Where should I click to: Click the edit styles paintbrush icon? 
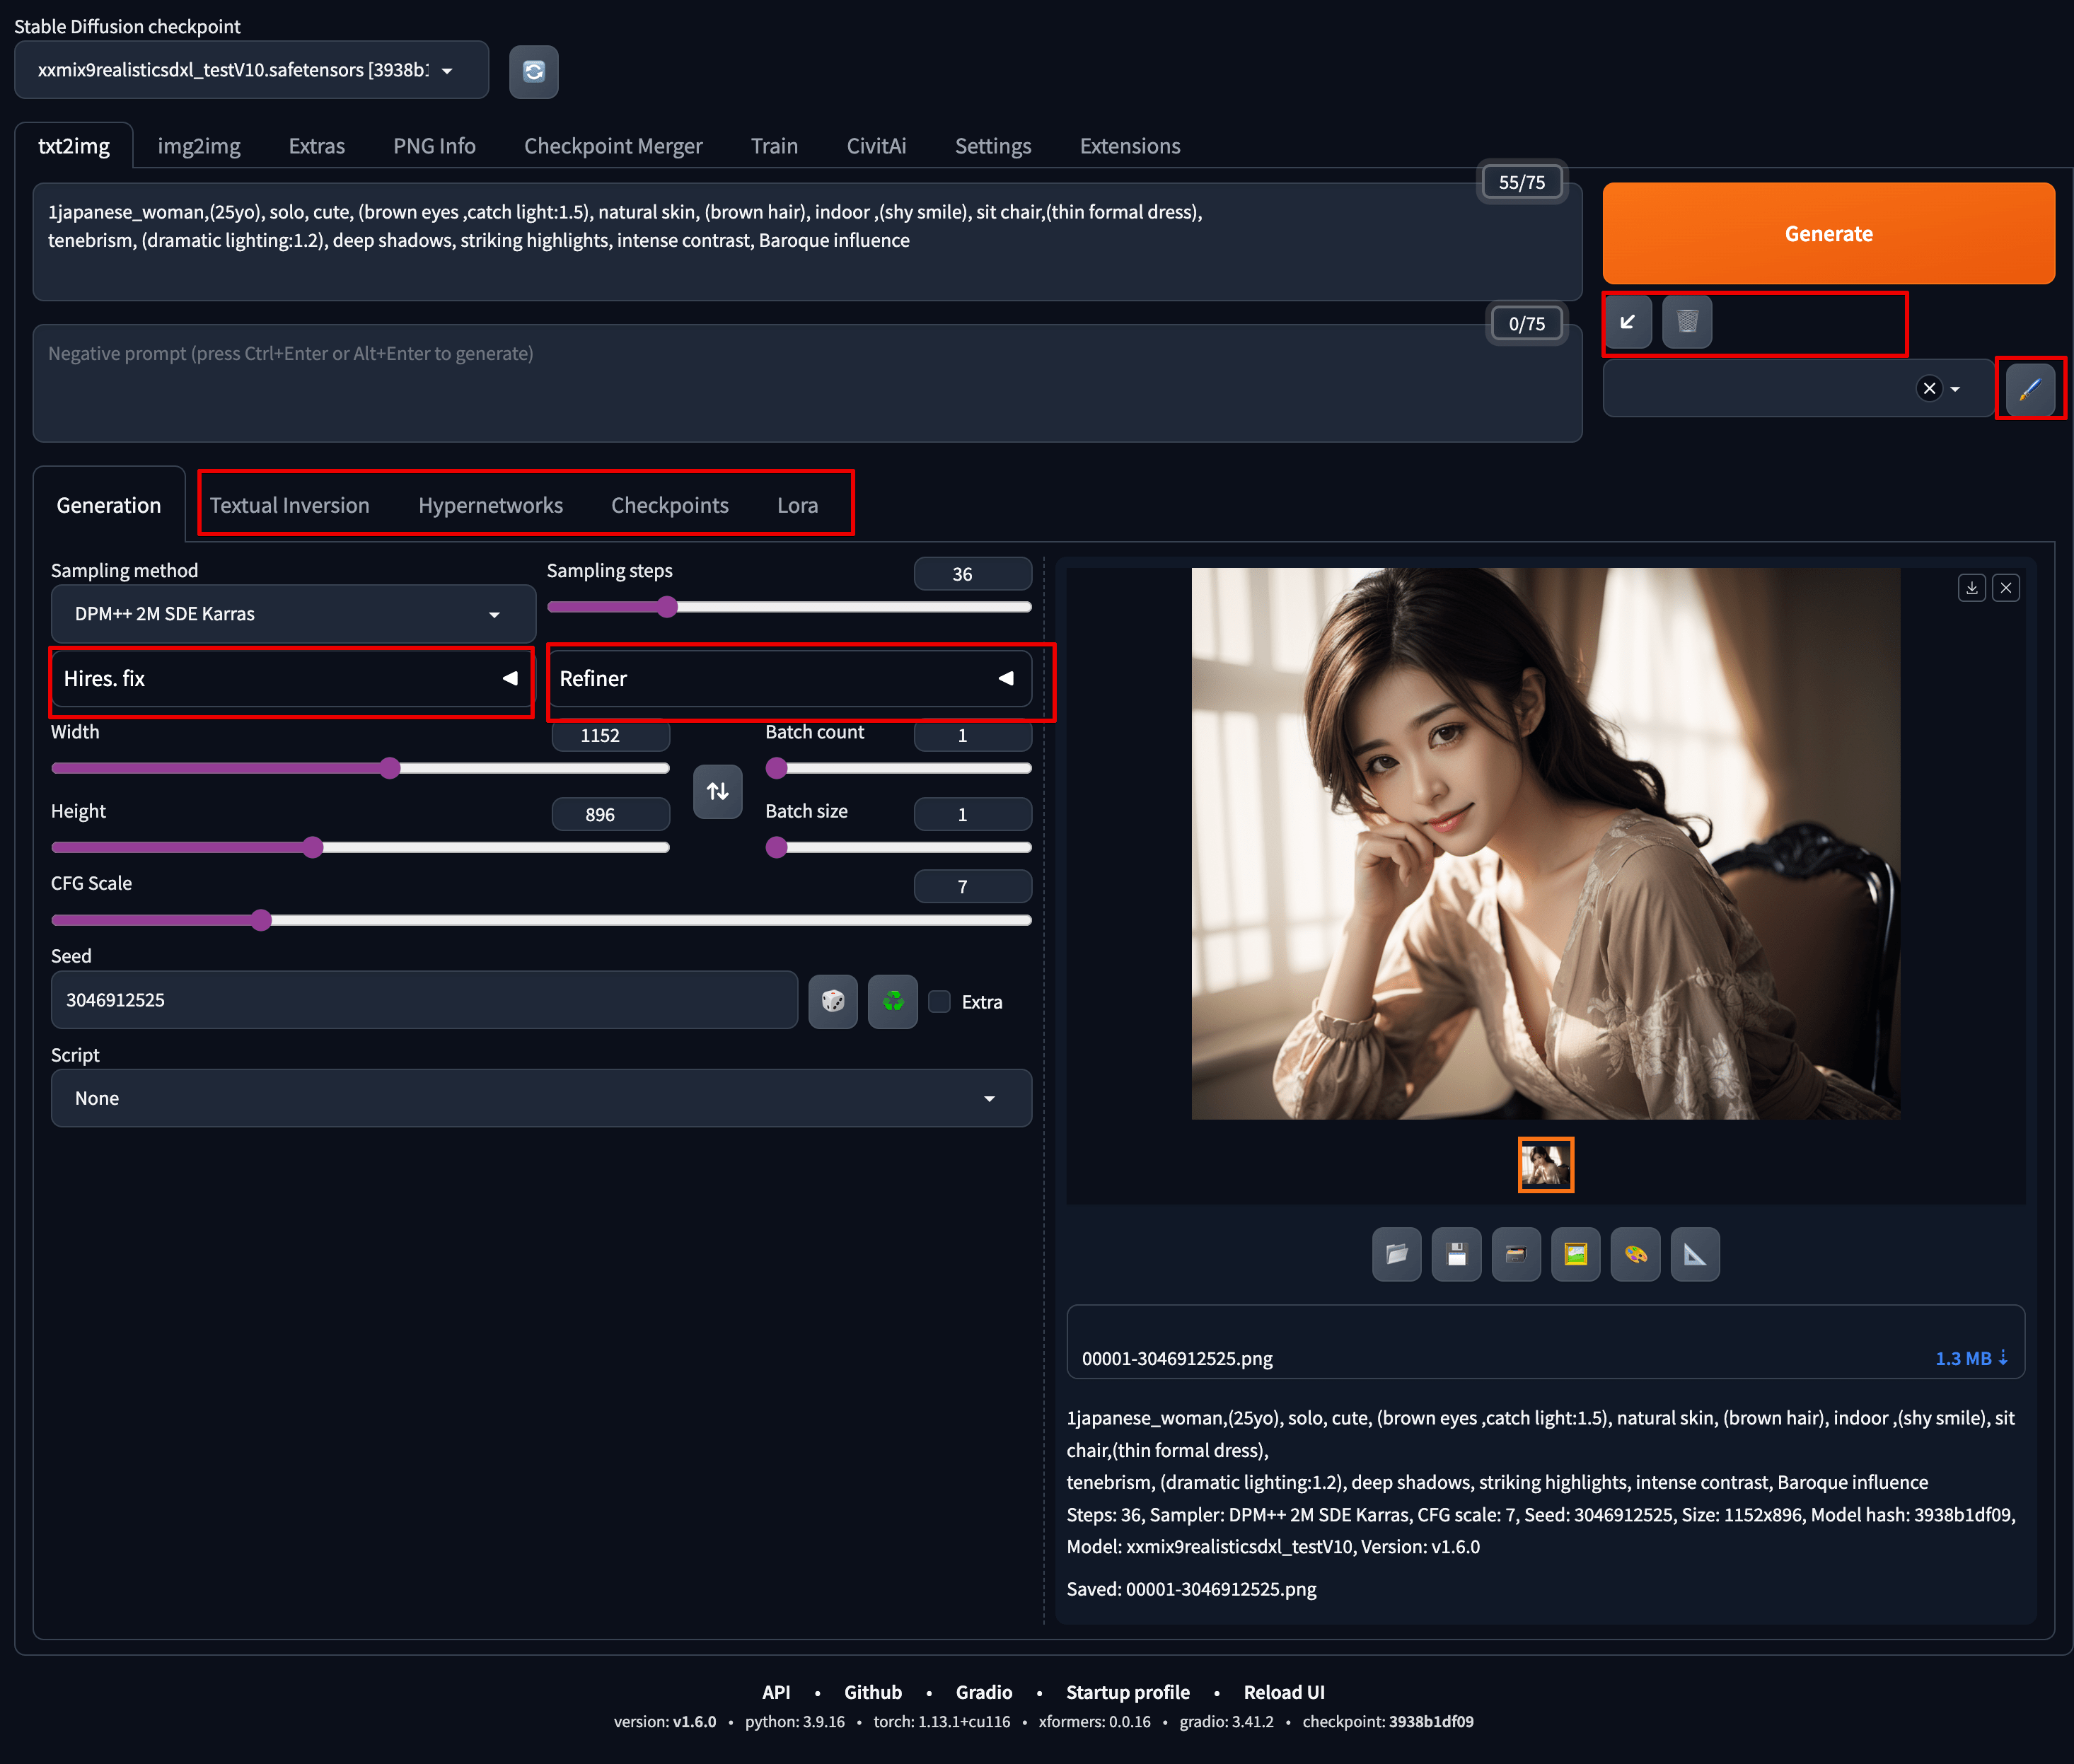pos(2029,389)
